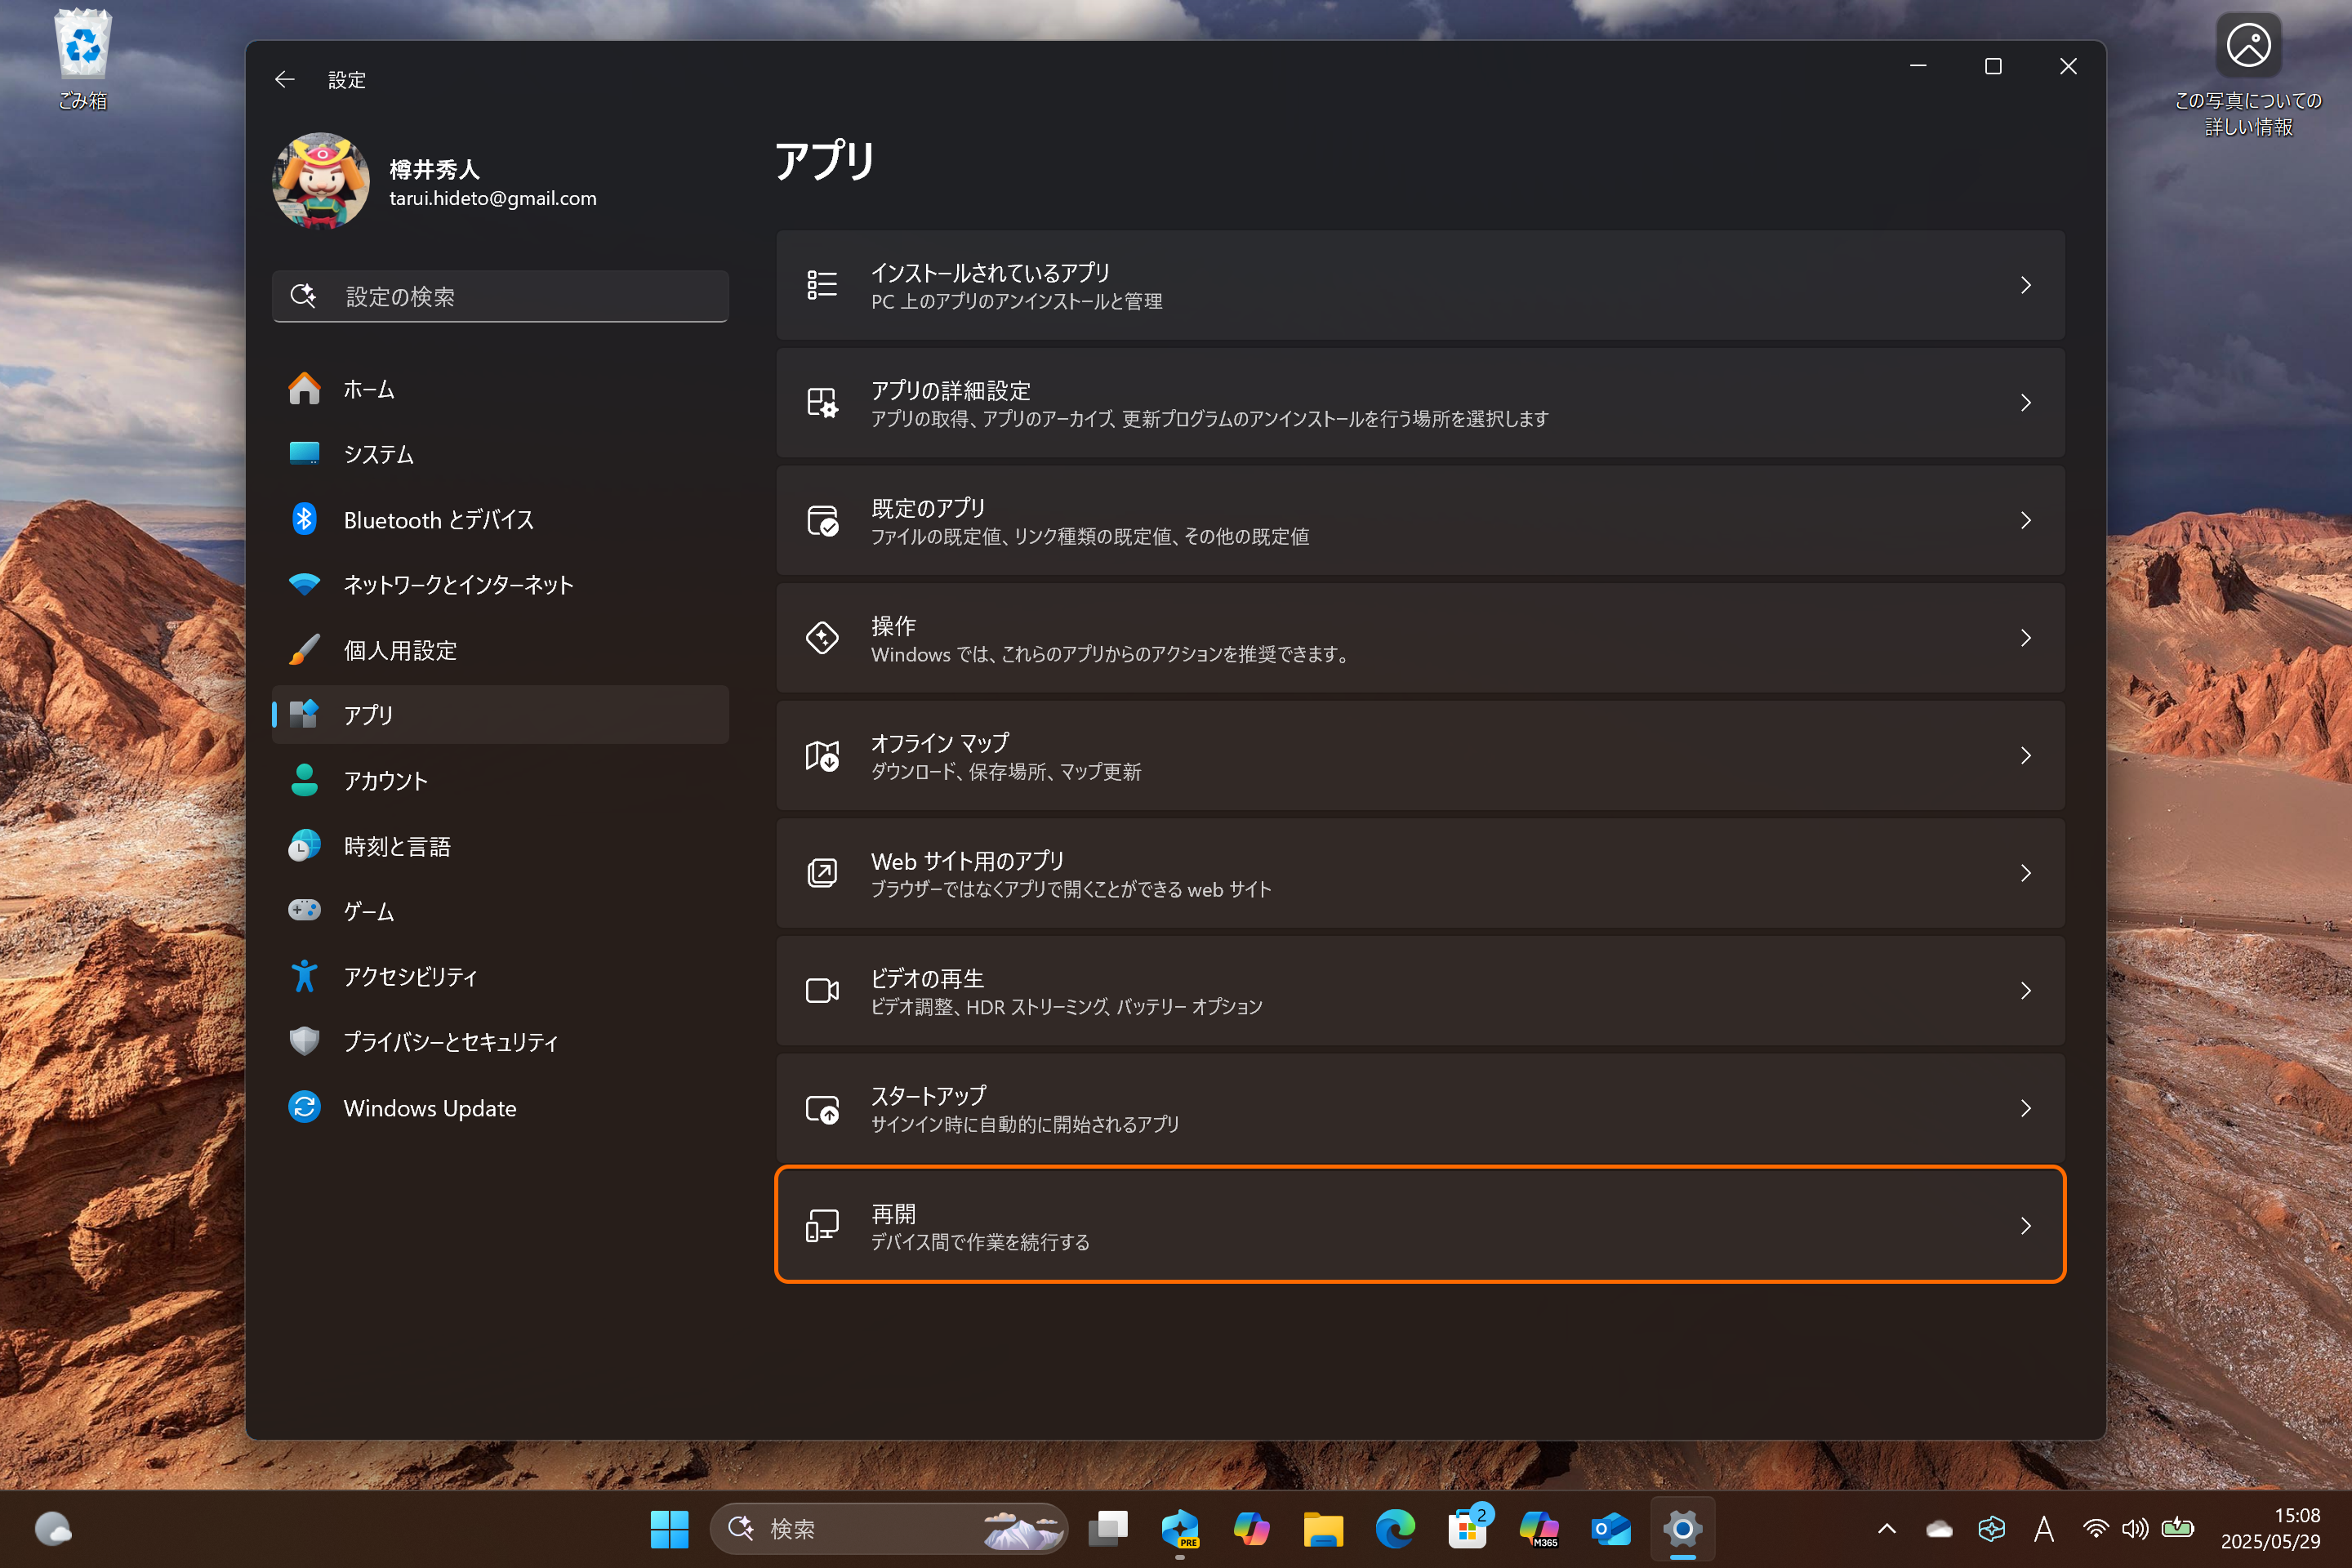Open the highlighted 再開 settings entry
2352x1568 pixels.
pos(1420,1225)
